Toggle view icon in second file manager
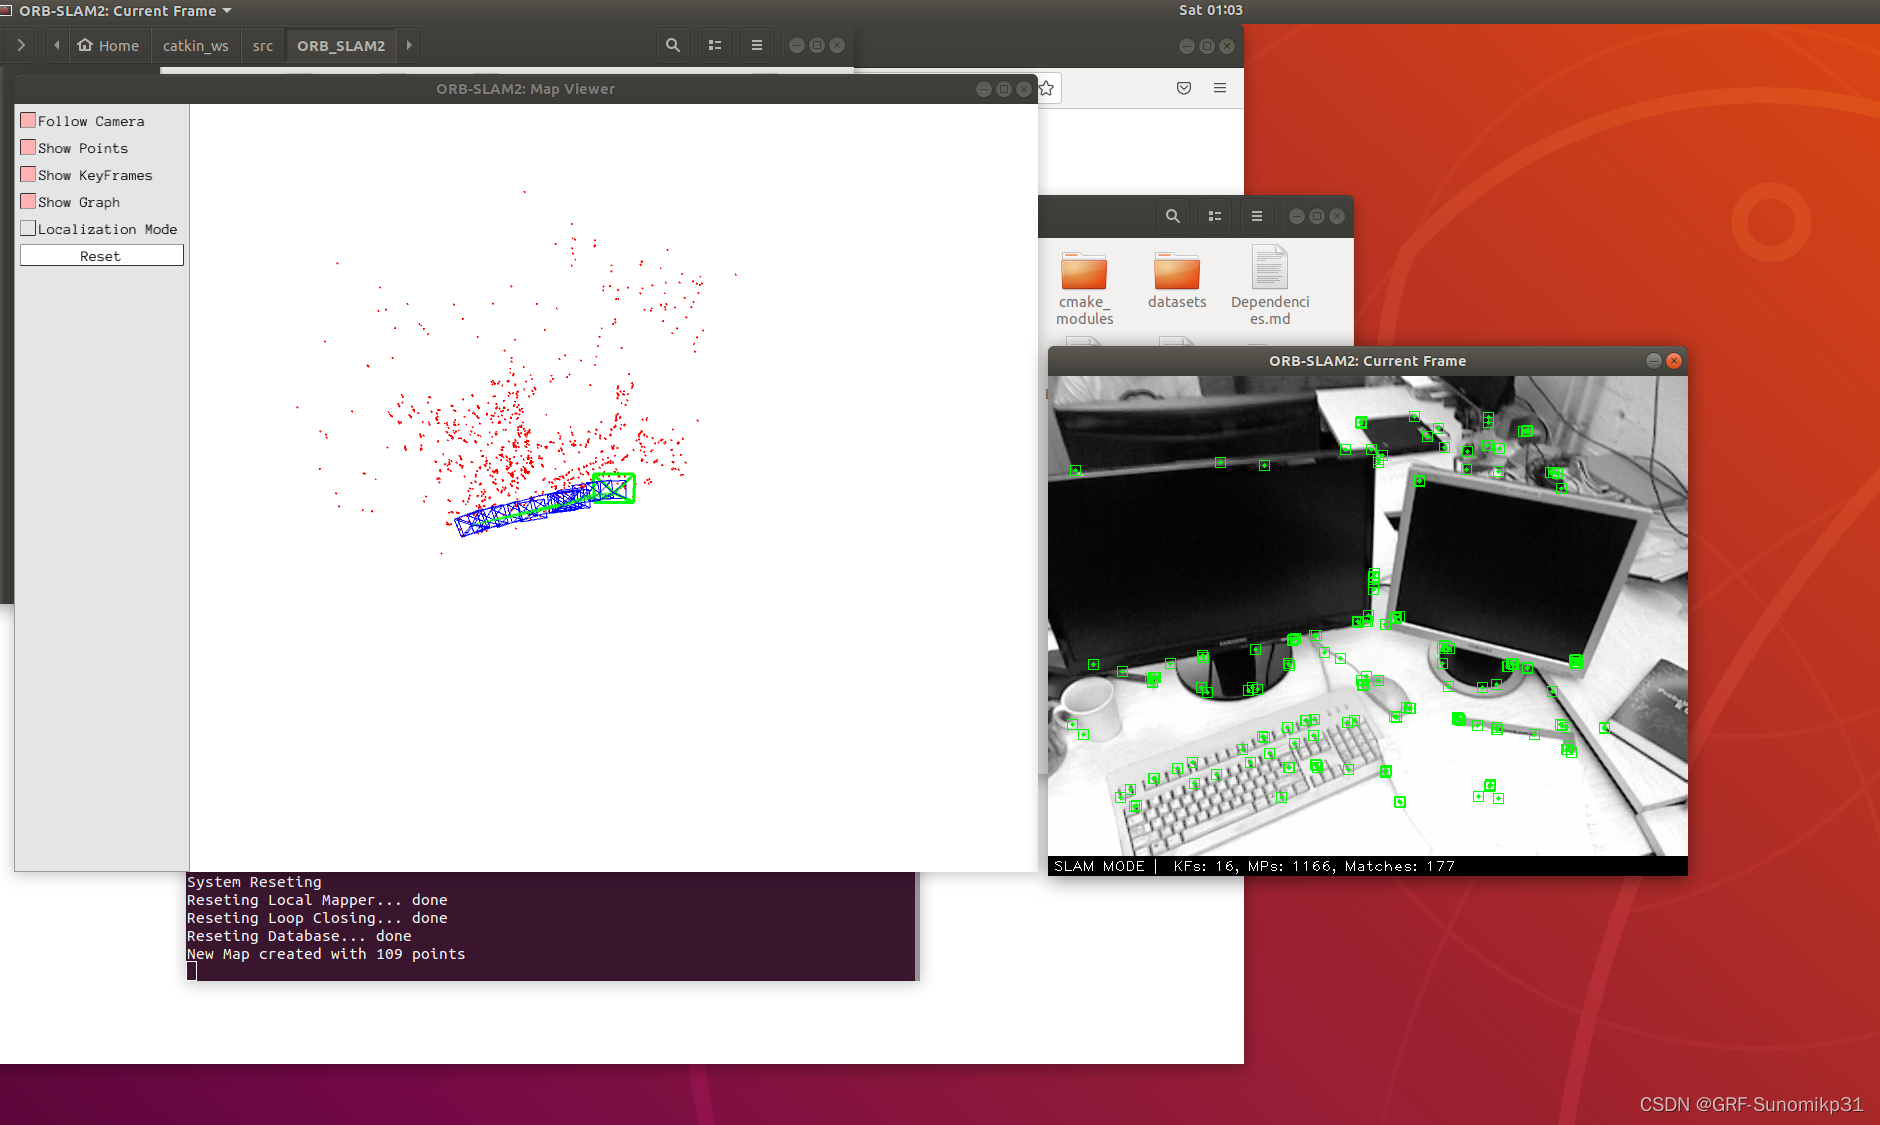This screenshot has width=1880, height=1125. click(x=1215, y=216)
